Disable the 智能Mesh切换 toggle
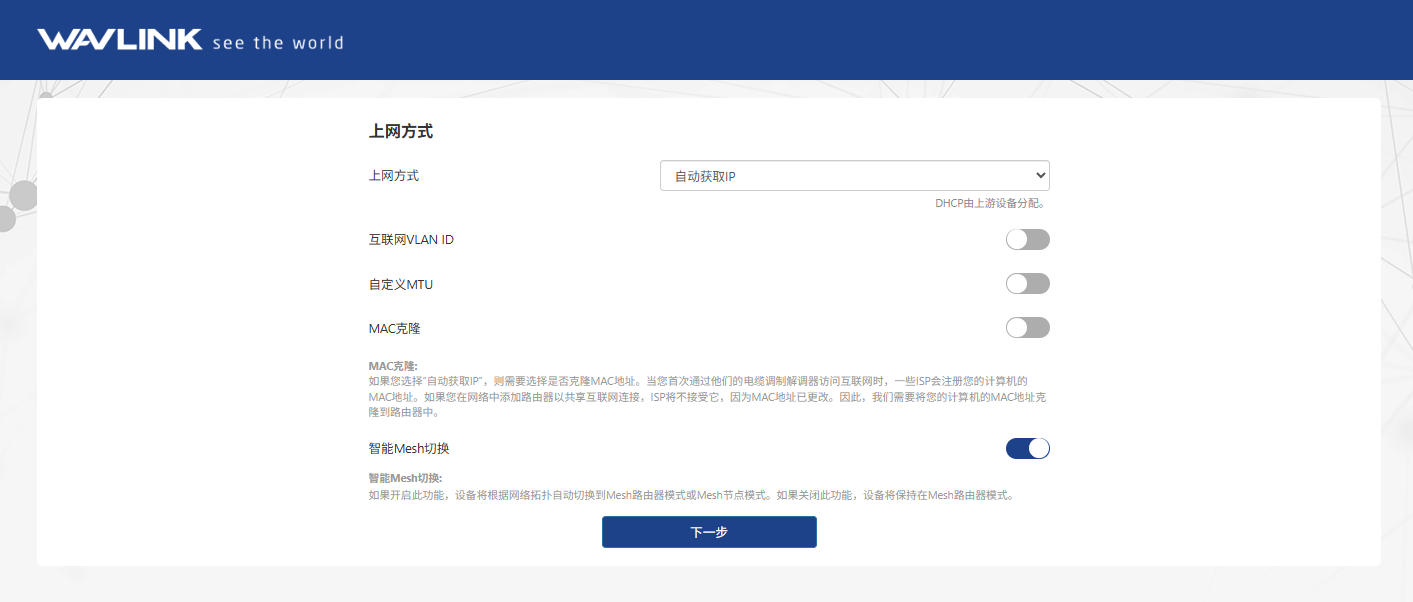Image resolution: width=1413 pixels, height=602 pixels. 1027,448
